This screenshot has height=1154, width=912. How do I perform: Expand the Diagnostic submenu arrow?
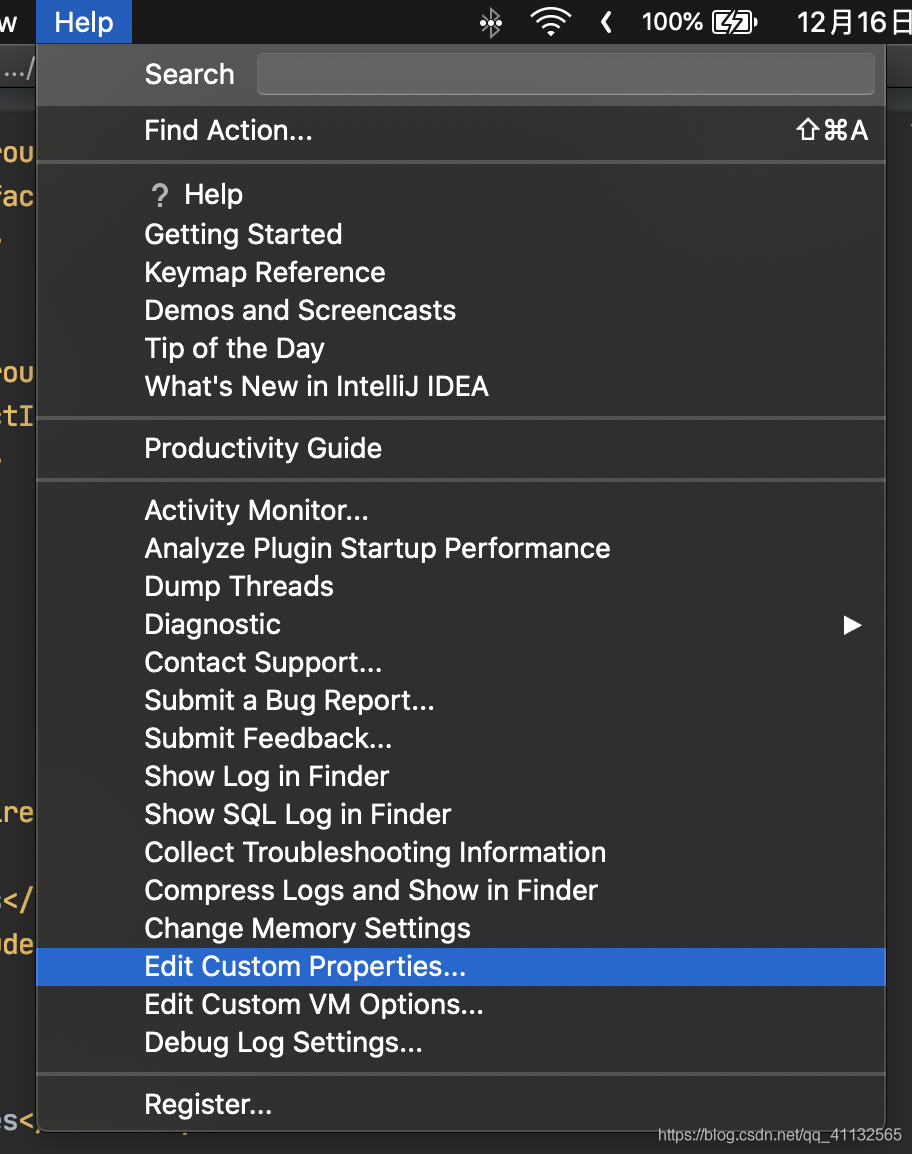[851, 625]
